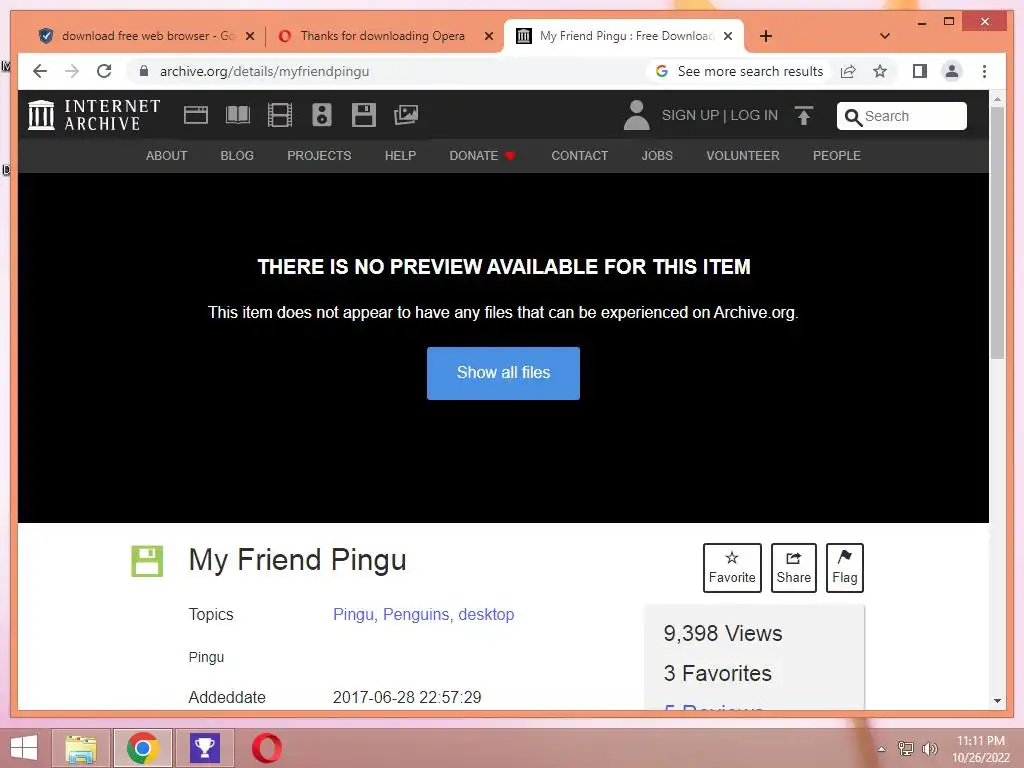The width and height of the screenshot is (1024, 768).
Task: Close the 'download free web browser' tab
Action: coord(249,36)
